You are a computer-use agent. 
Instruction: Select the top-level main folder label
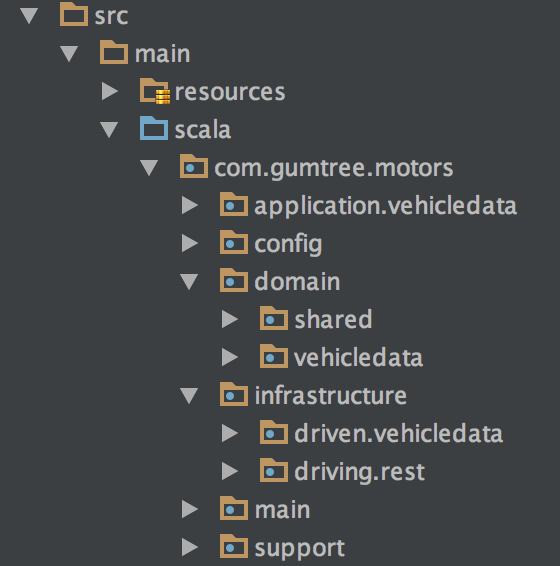(162, 54)
